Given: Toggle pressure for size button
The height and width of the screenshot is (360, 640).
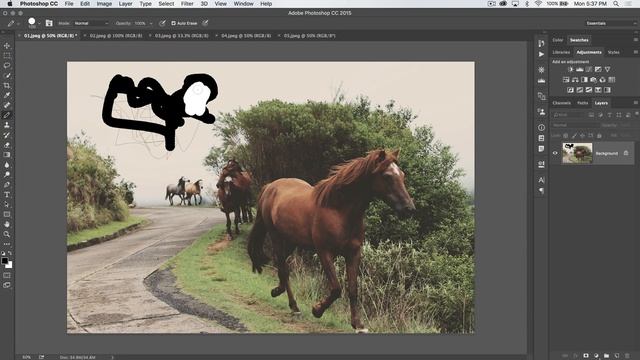Looking at the screenshot, I should [205, 23].
